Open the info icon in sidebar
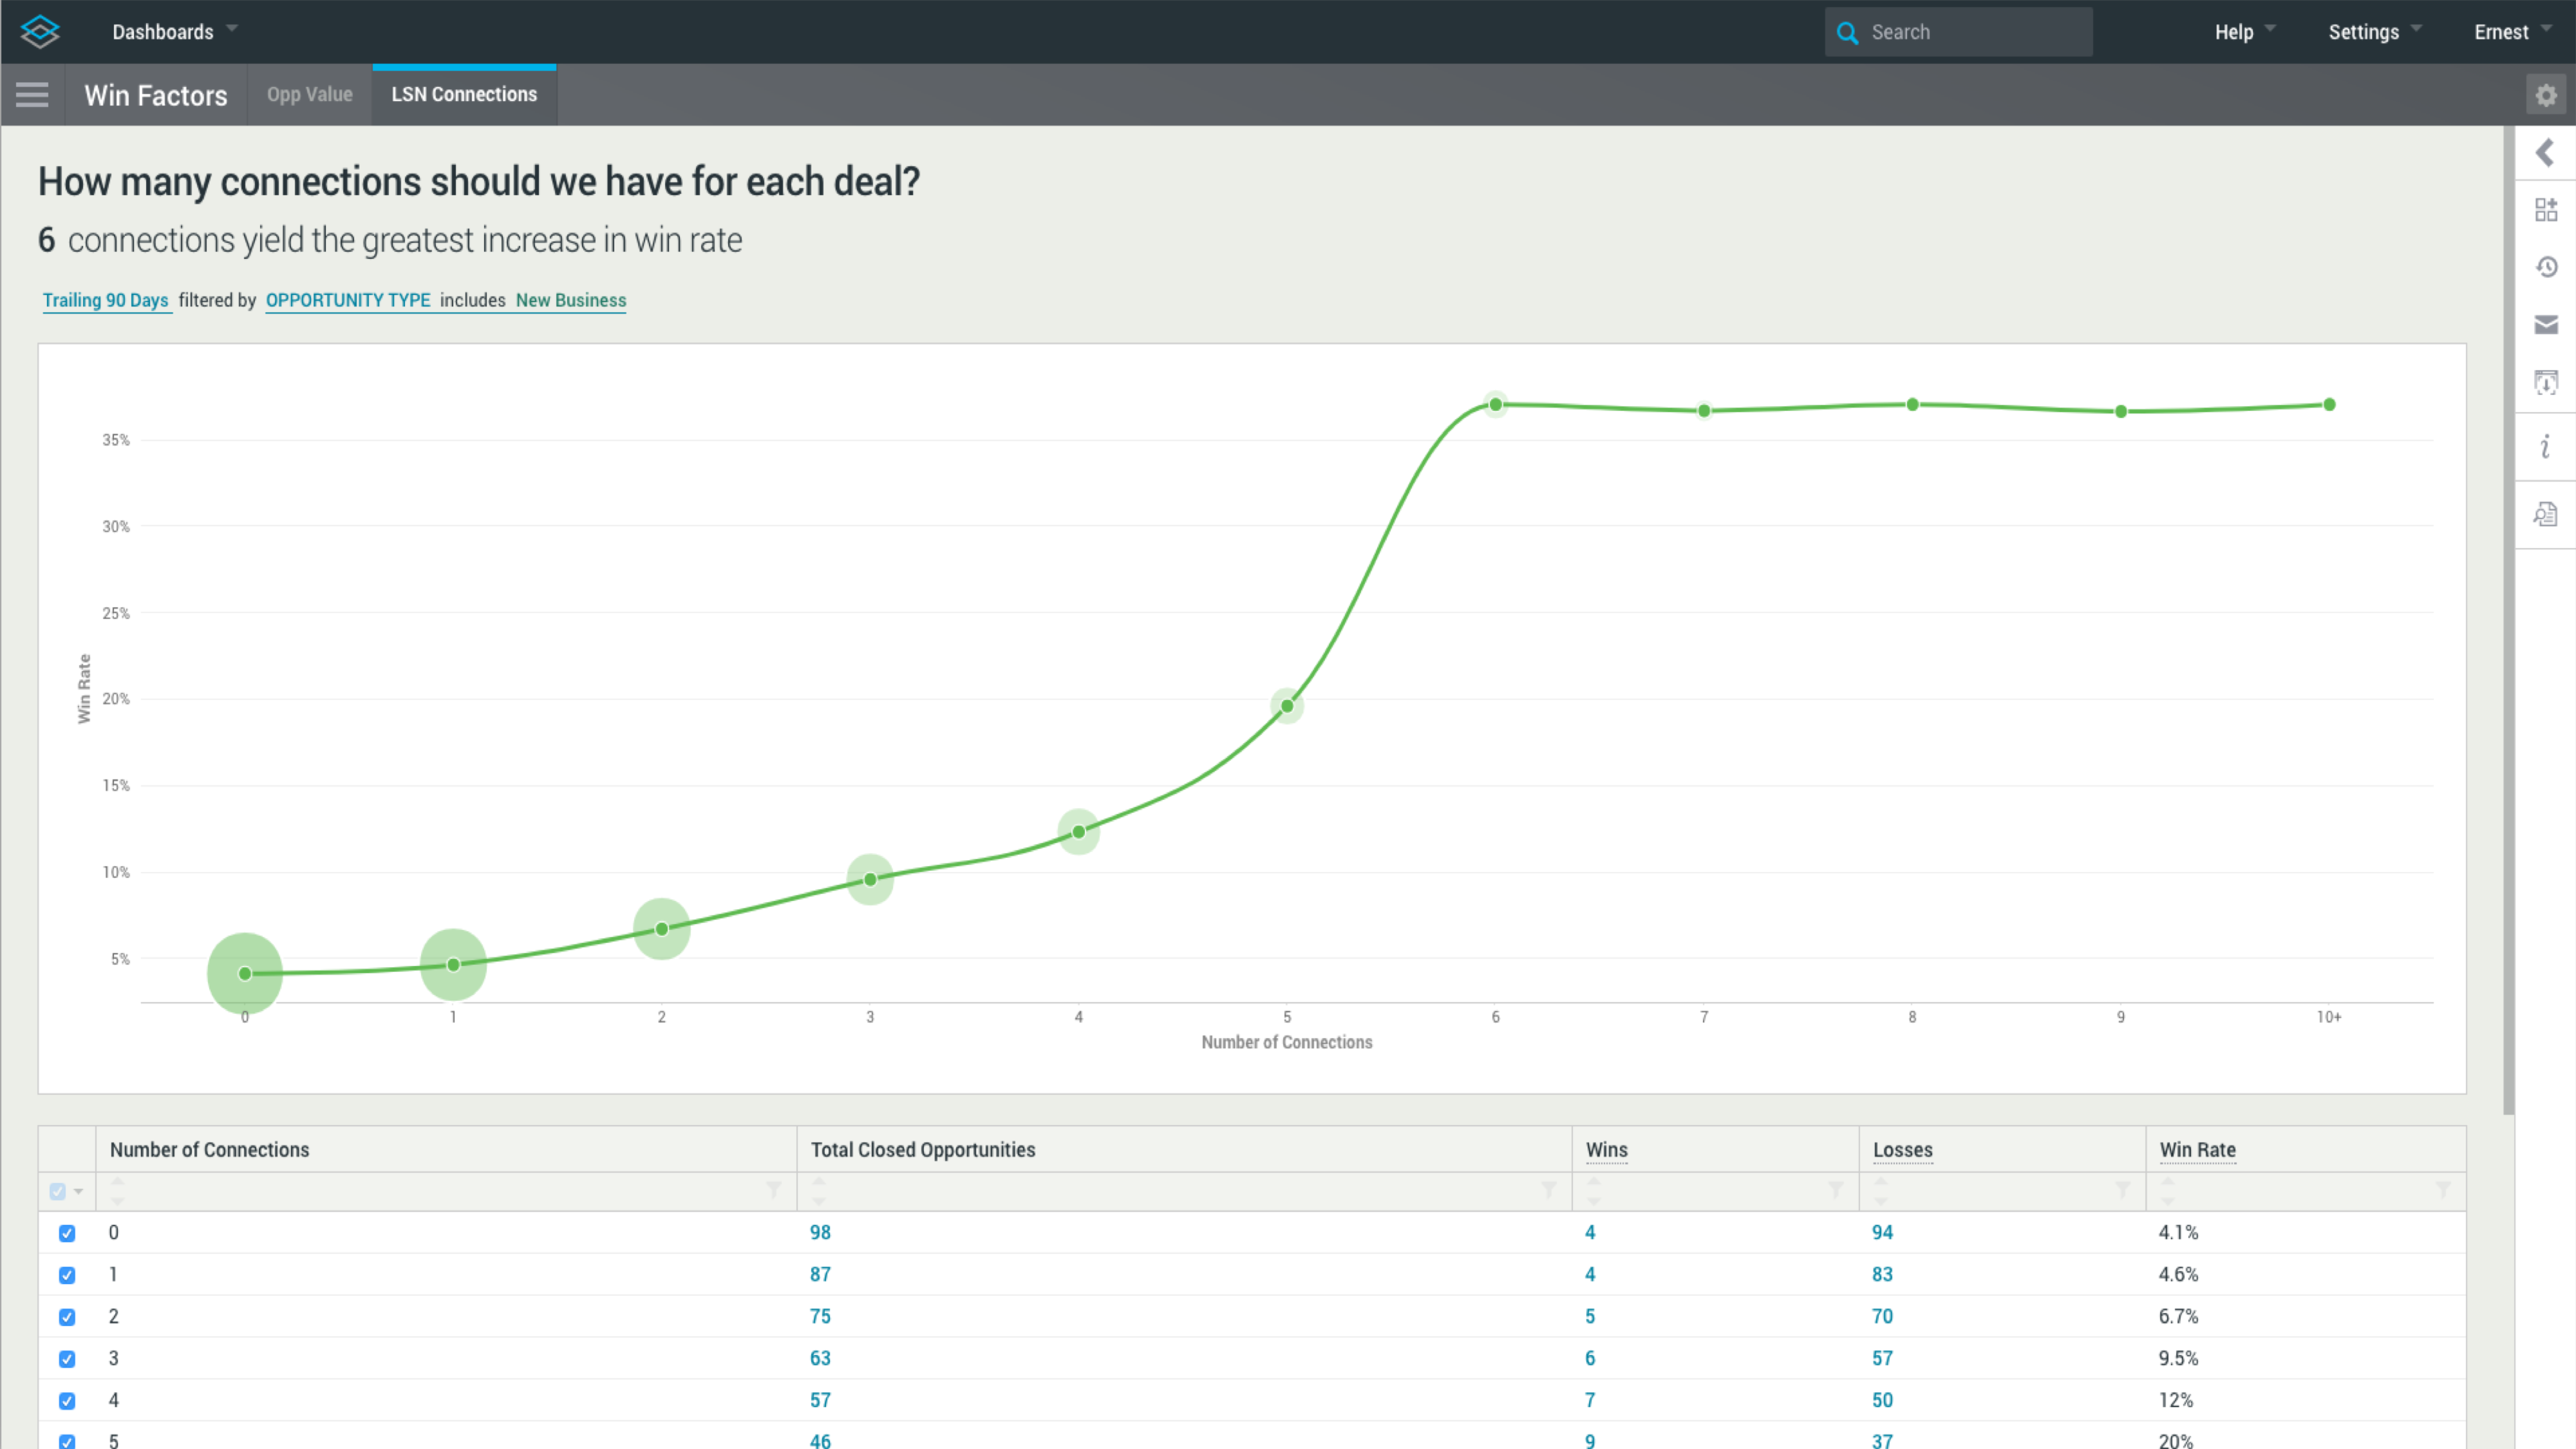This screenshot has height=1449, width=2576. click(2546, 446)
